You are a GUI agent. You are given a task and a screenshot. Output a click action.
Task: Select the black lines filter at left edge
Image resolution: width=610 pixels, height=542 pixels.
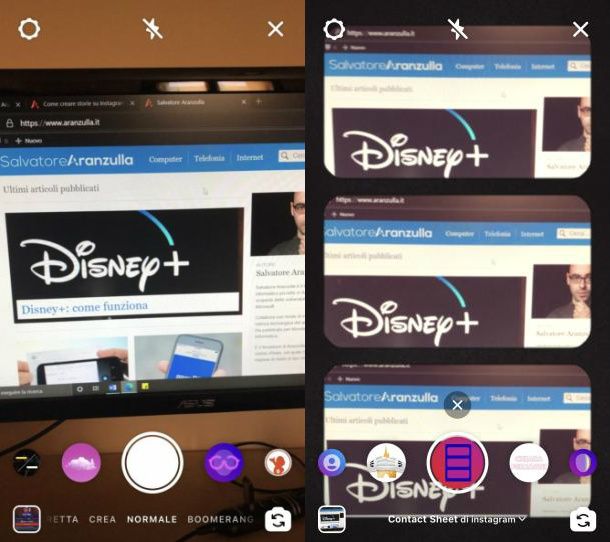tap(26, 462)
